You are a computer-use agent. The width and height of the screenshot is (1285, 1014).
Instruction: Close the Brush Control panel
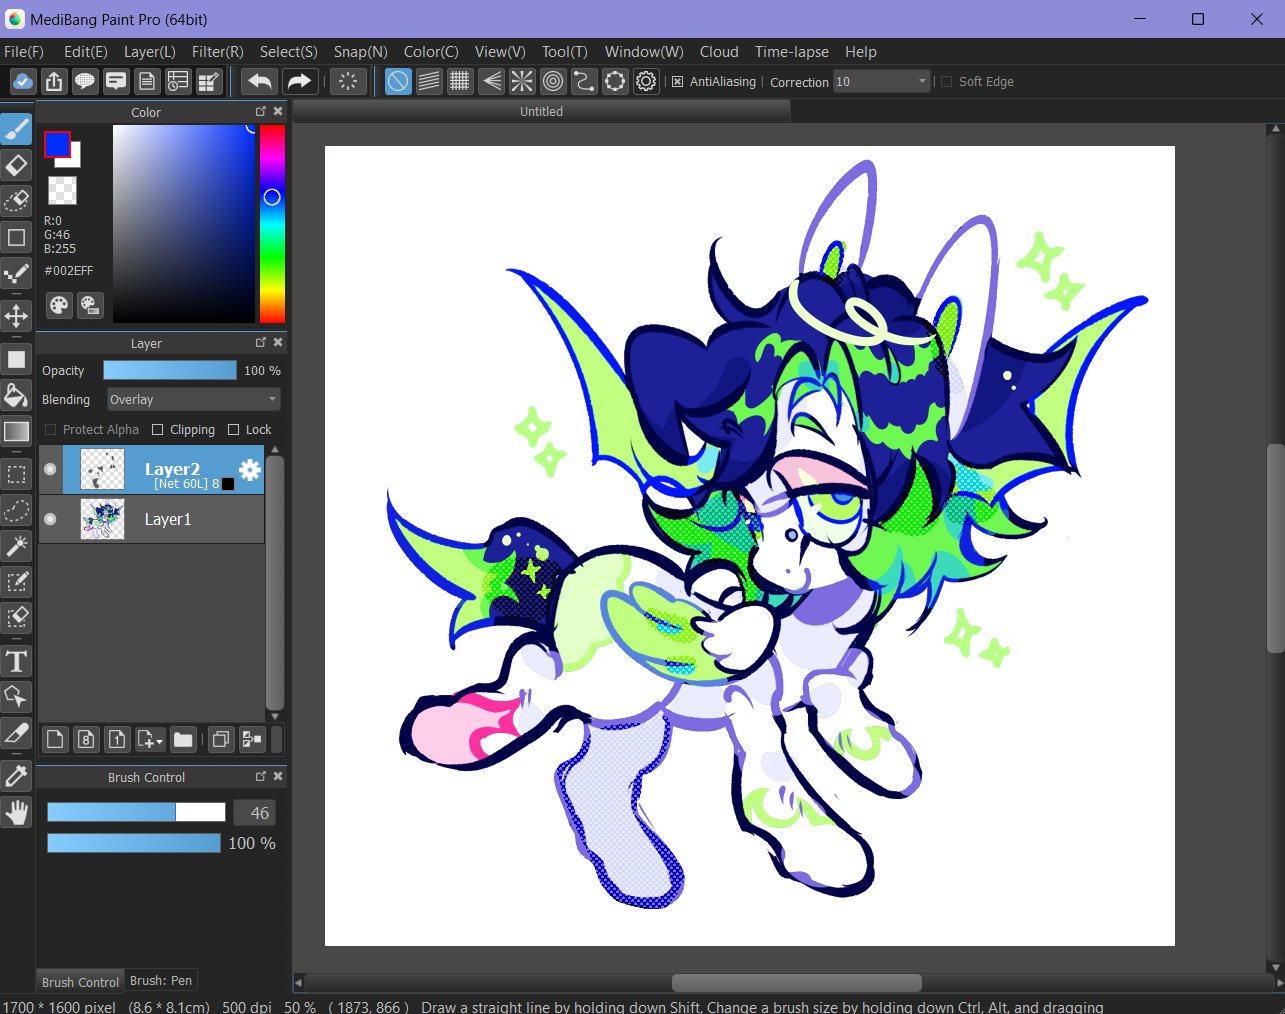coord(278,777)
